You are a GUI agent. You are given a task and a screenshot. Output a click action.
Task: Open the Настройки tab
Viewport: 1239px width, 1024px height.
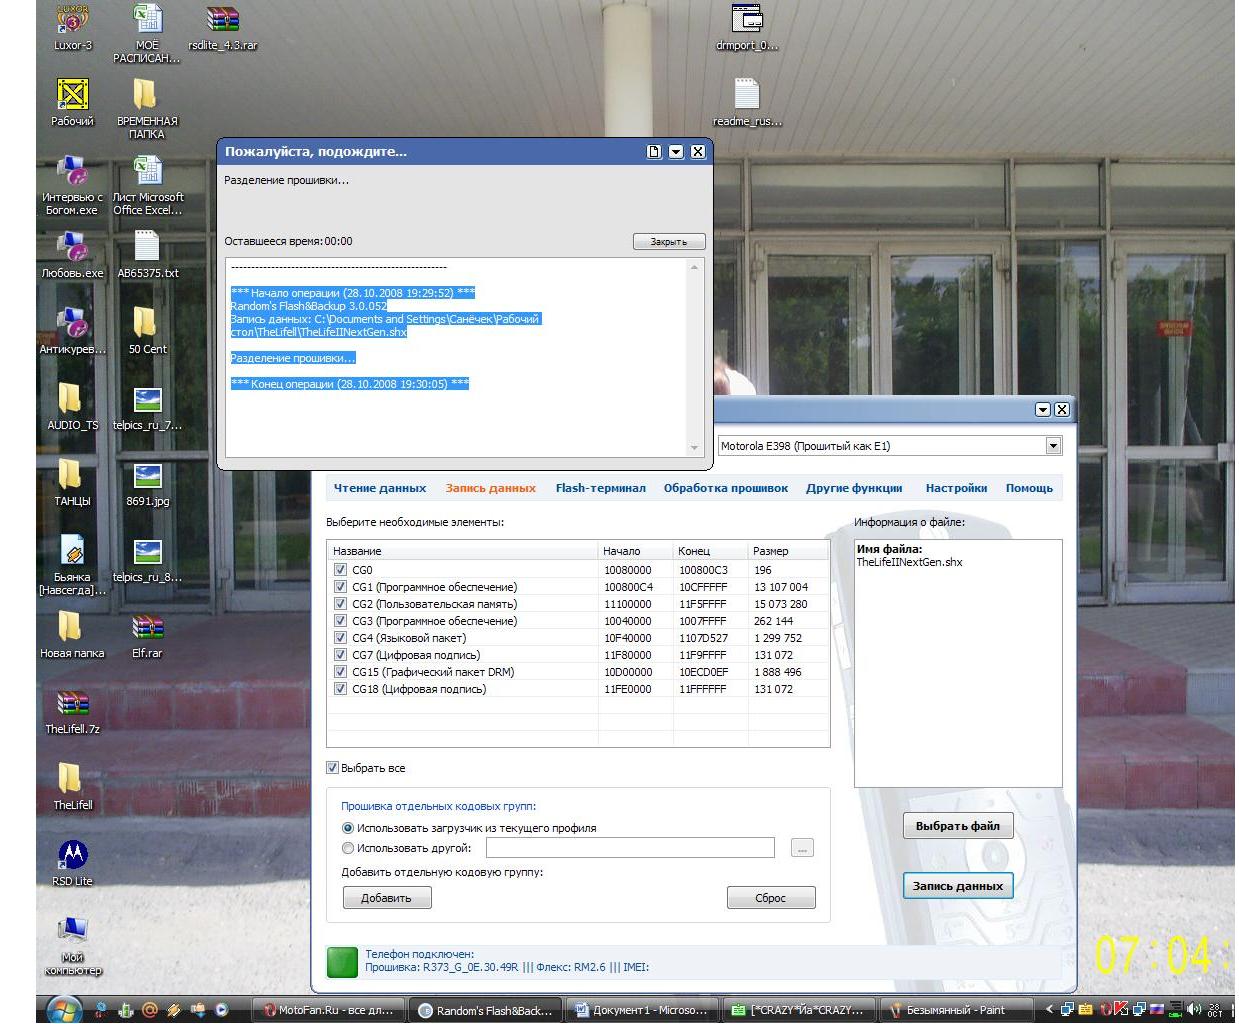click(x=956, y=488)
